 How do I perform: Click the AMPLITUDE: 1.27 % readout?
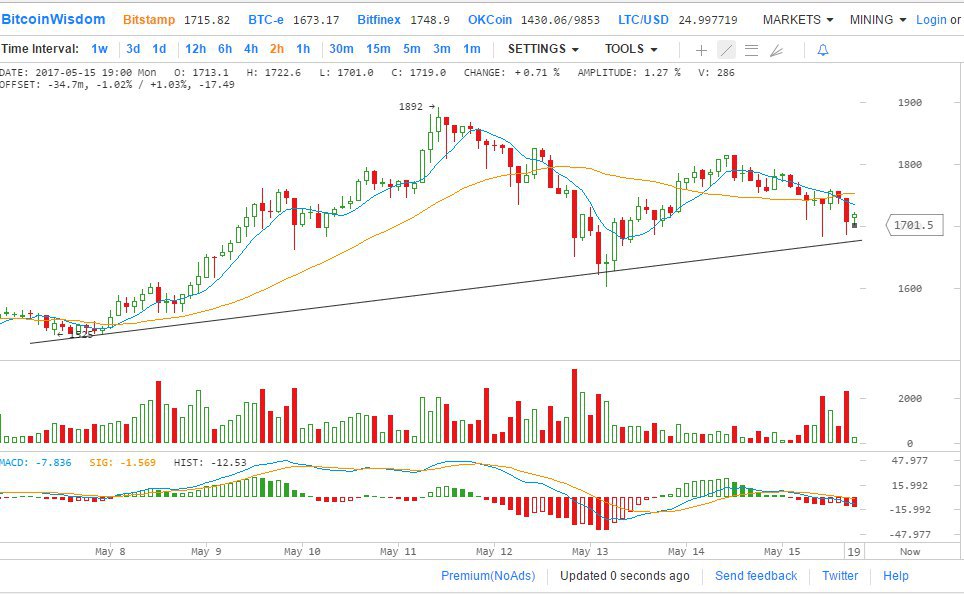coord(629,73)
